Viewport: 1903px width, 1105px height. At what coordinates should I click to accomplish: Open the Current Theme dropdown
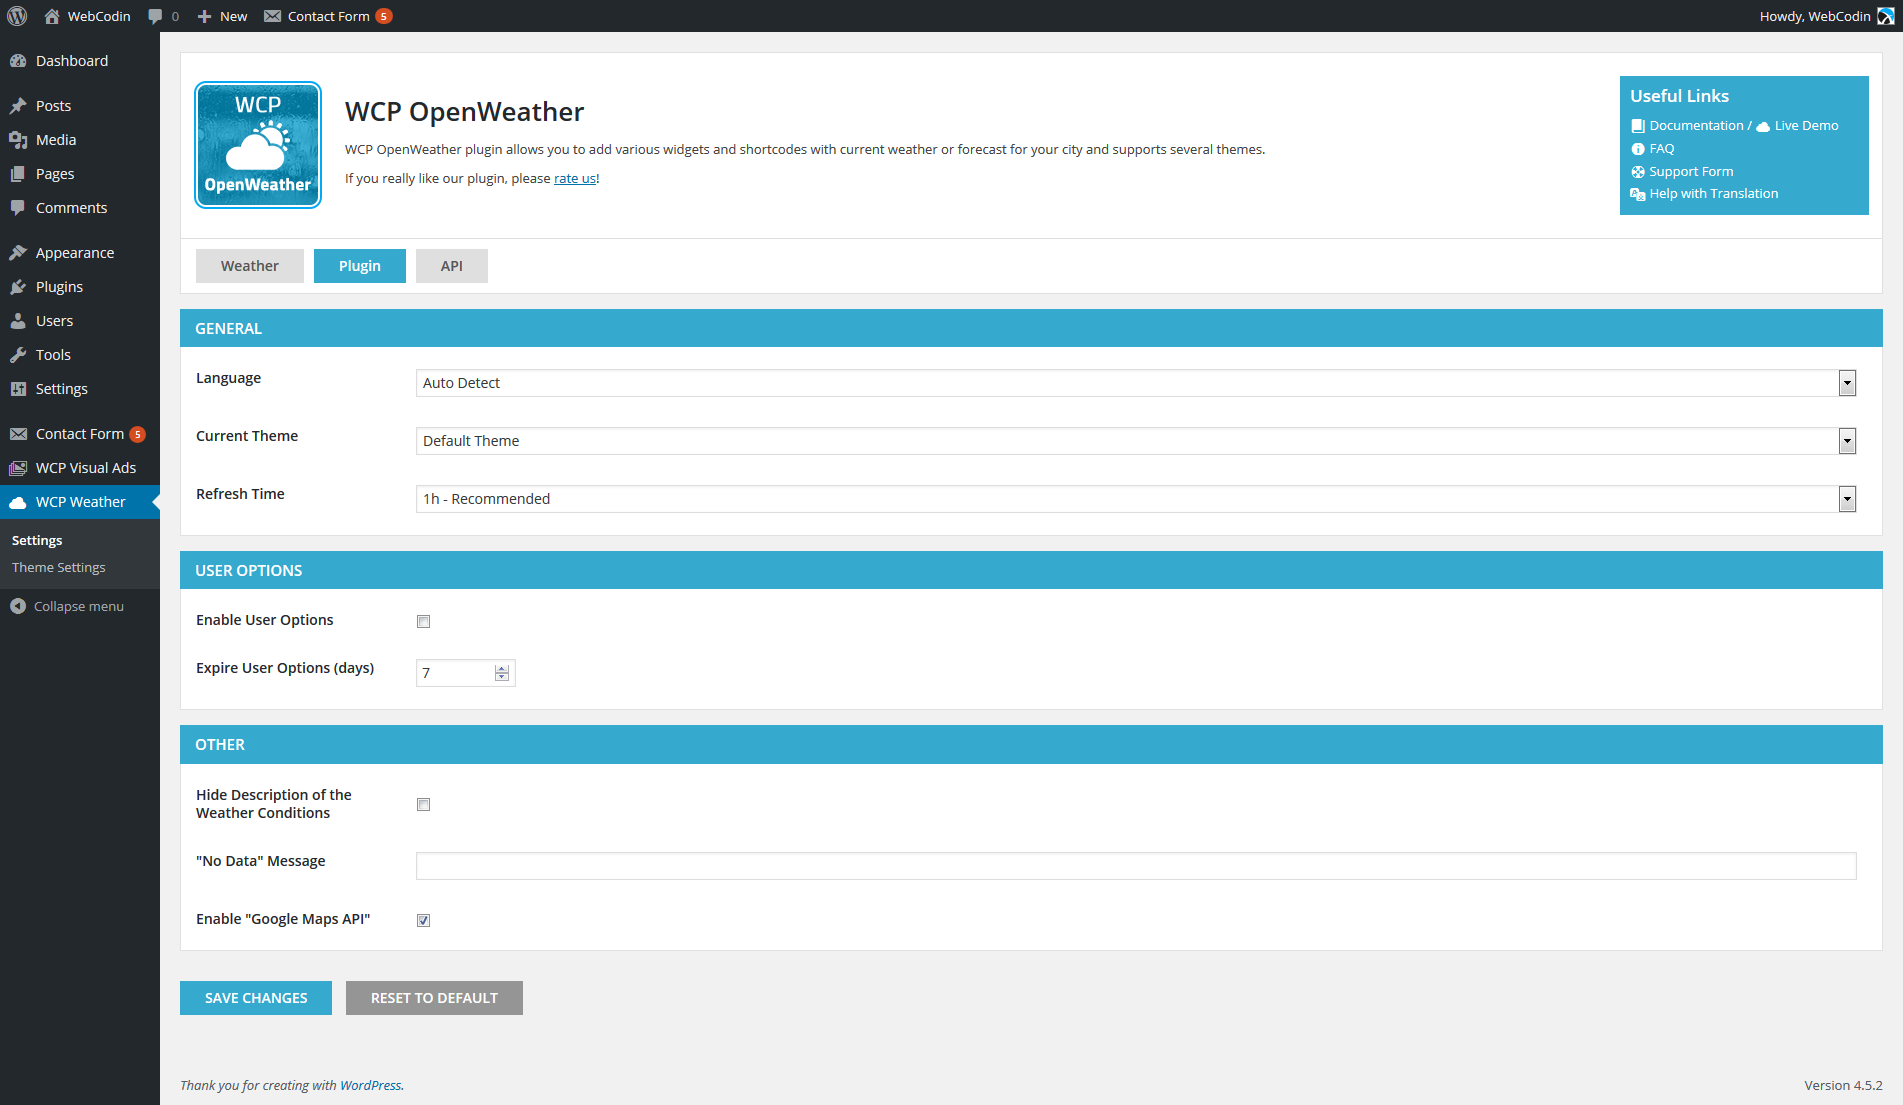1846,441
